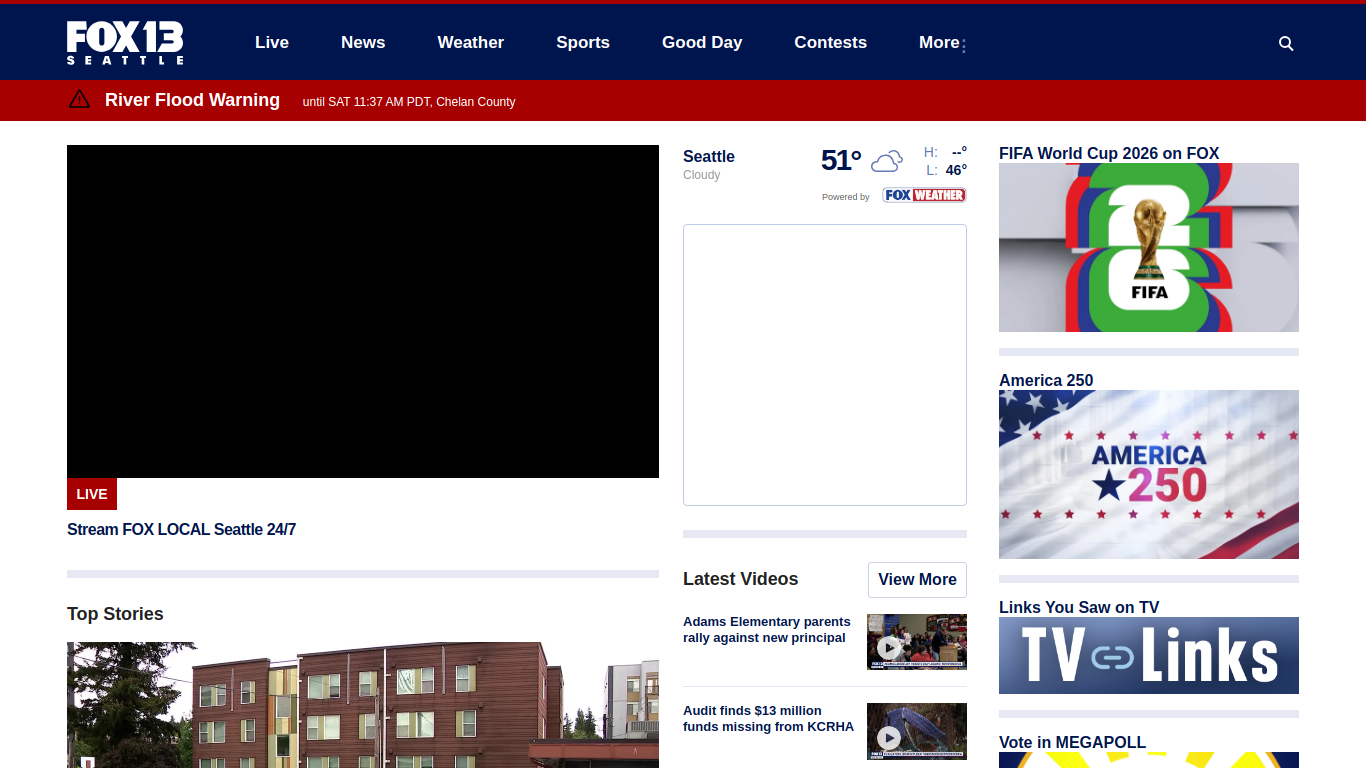1366x768 pixels.
Task: Open Stream FOX LOCAL Seattle 24/7 link
Action: [181, 529]
